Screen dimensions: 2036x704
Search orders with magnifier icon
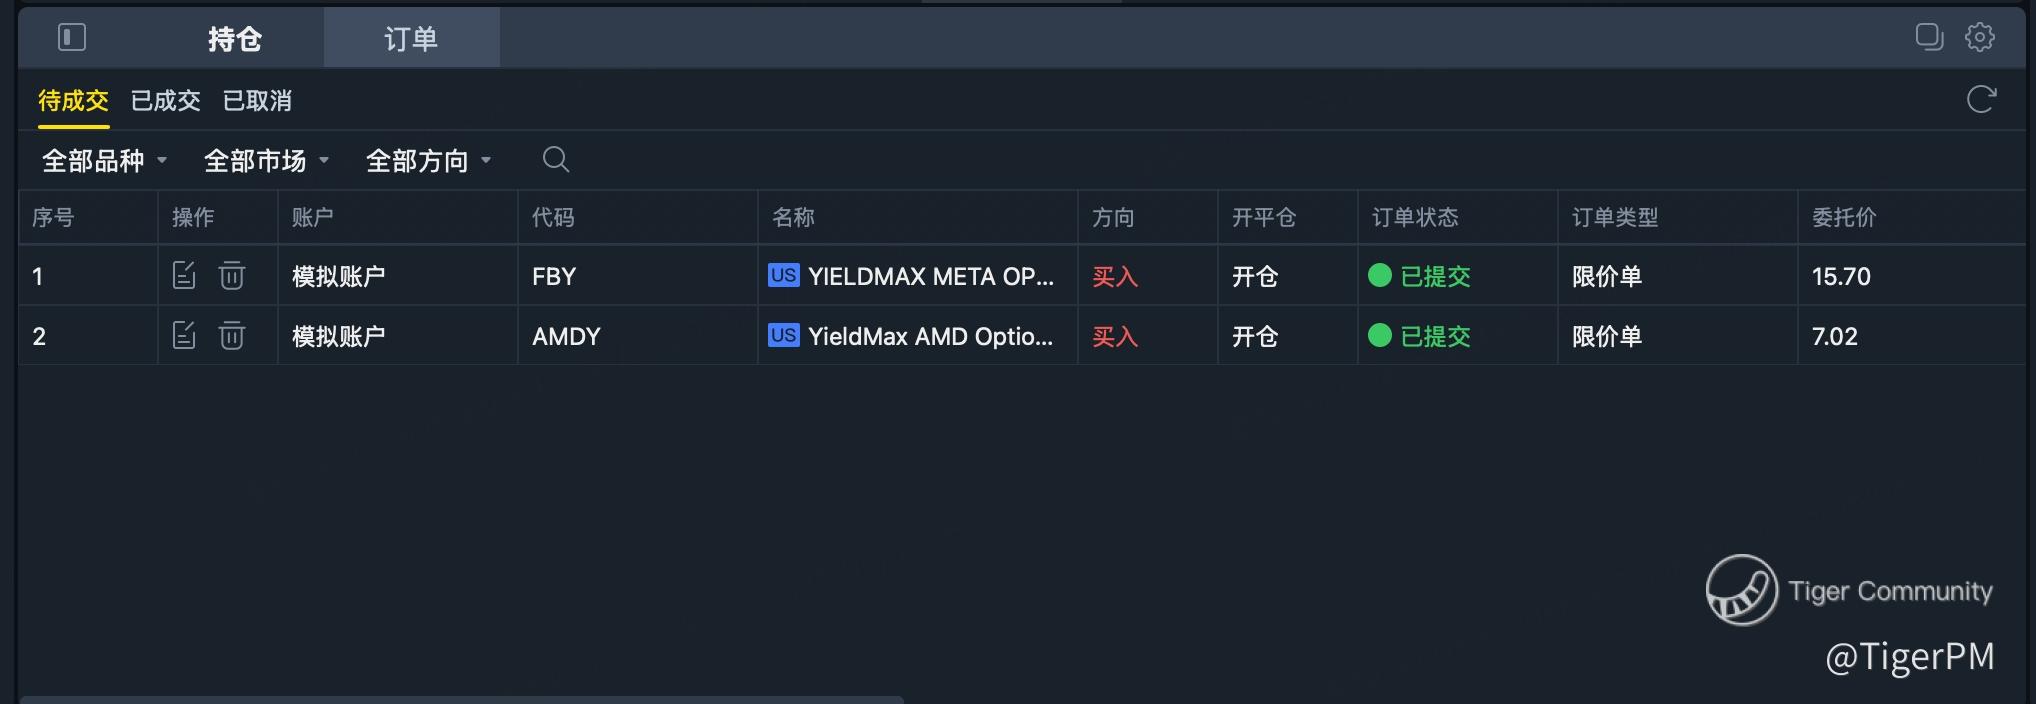tap(556, 160)
